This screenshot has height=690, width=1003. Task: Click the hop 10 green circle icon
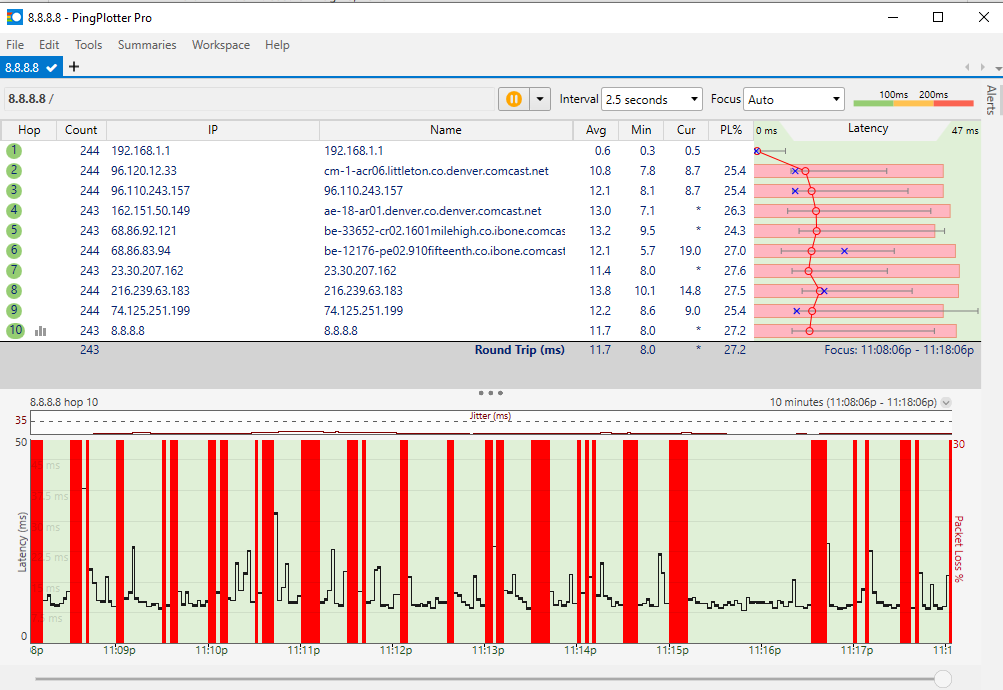(x=15, y=331)
